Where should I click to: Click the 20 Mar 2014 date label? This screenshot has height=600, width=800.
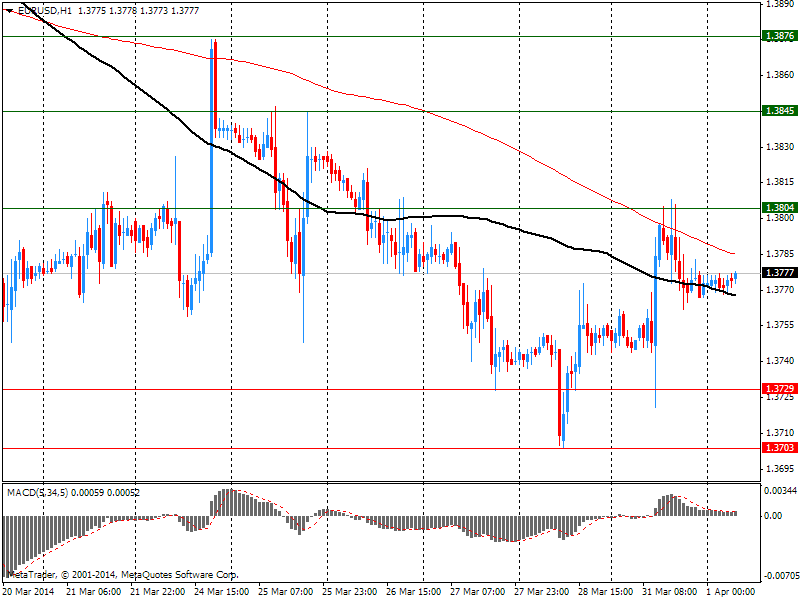tap(28, 592)
